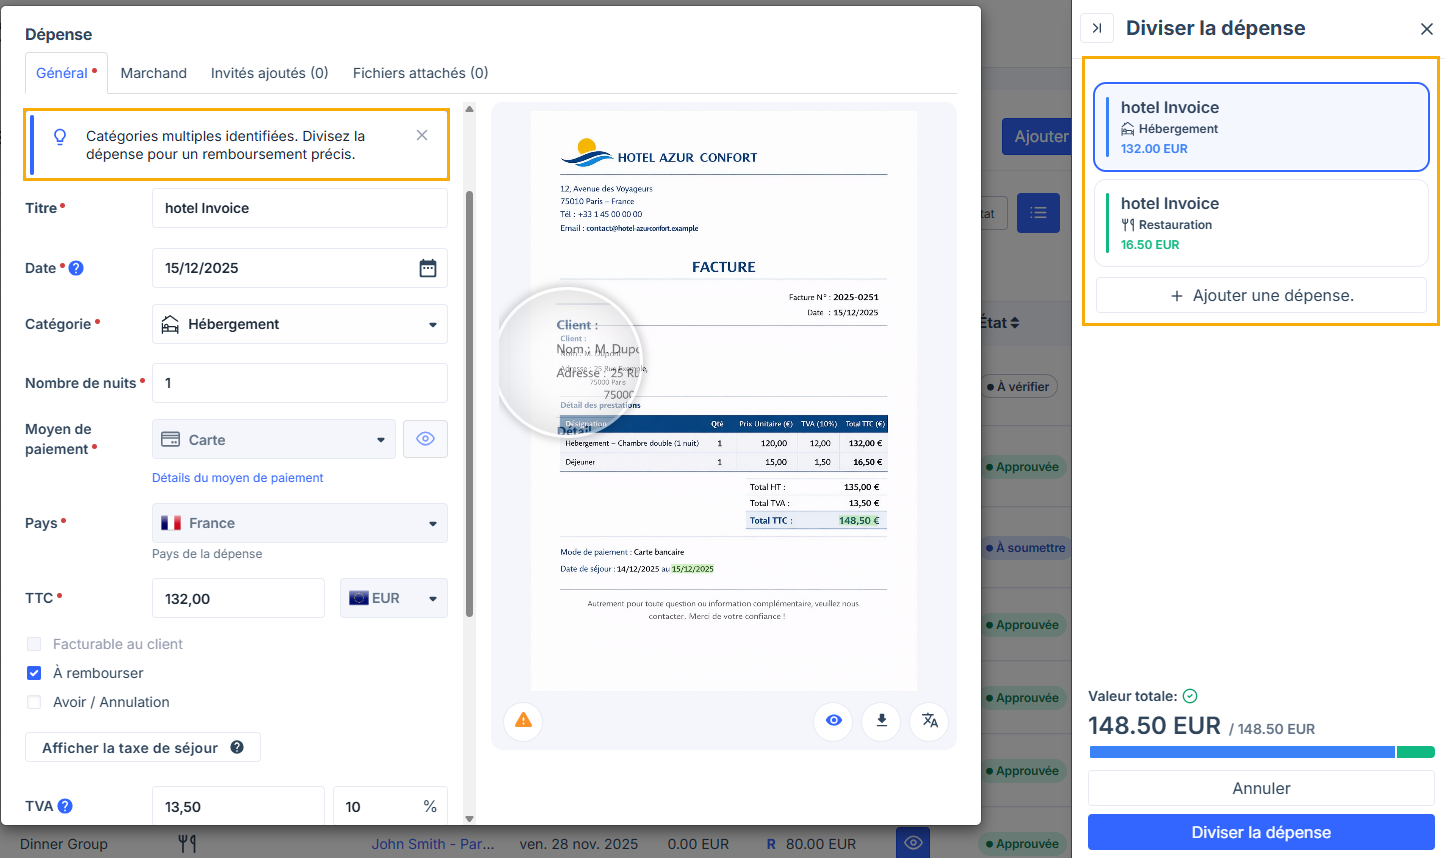Open Détails du moyen de paiement link
The height and width of the screenshot is (858, 1445).
pyautogui.click(x=237, y=477)
